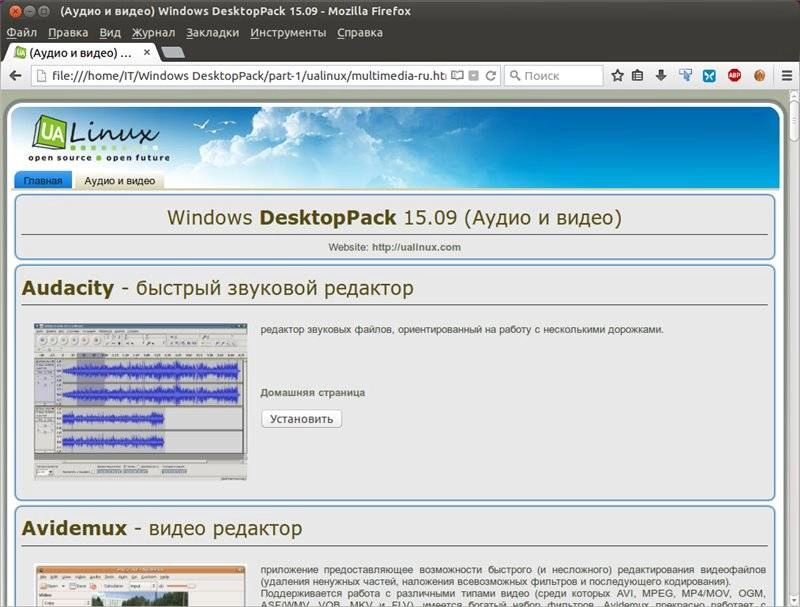800x607 pixels.
Task: Open the Закладки menu
Action: click(212, 33)
